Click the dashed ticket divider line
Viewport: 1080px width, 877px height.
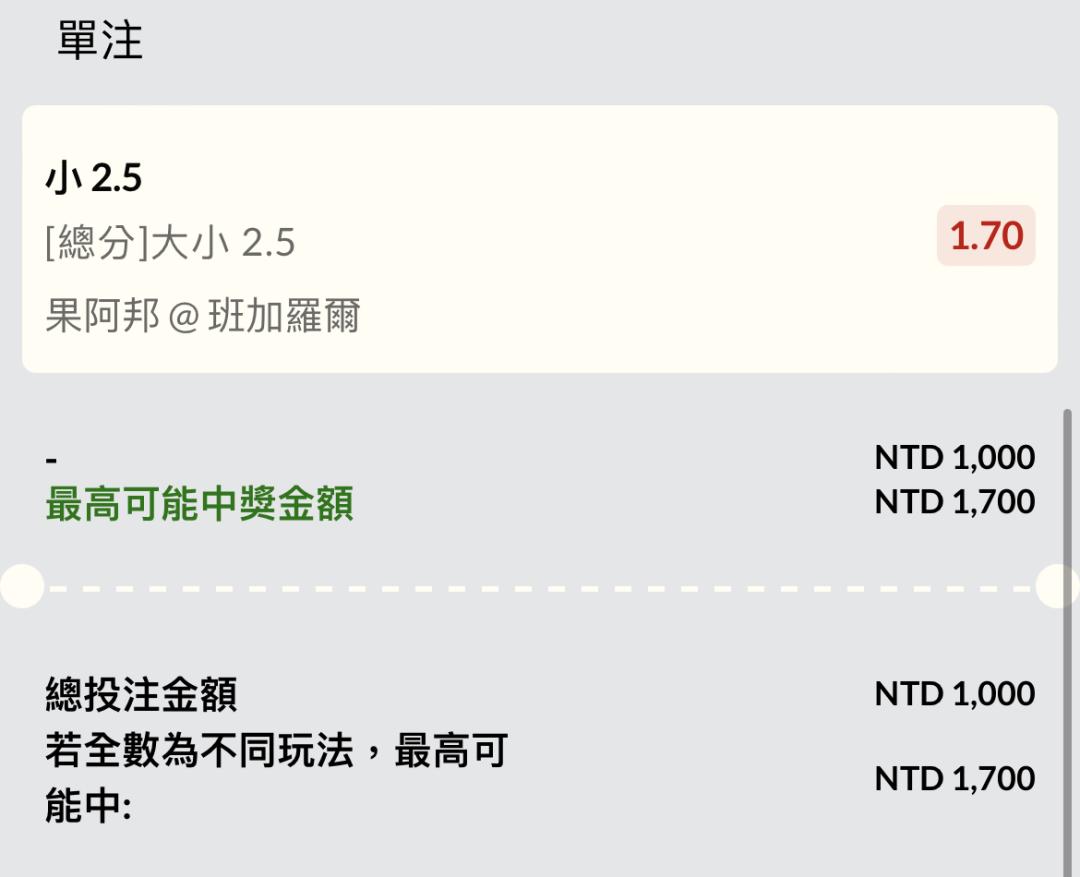click(x=540, y=589)
